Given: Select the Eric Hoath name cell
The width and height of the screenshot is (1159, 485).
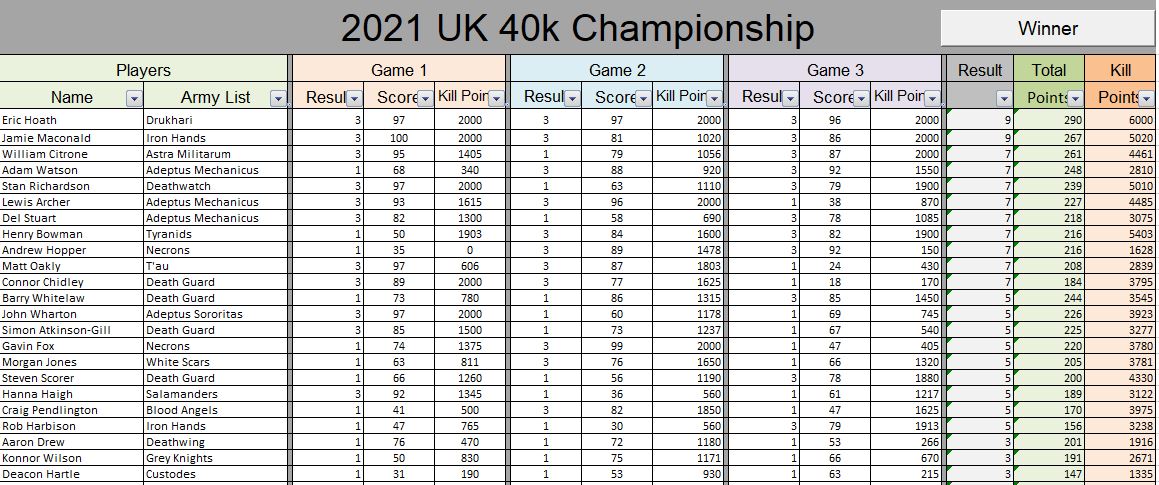Looking at the screenshot, I should tap(72, 120).
